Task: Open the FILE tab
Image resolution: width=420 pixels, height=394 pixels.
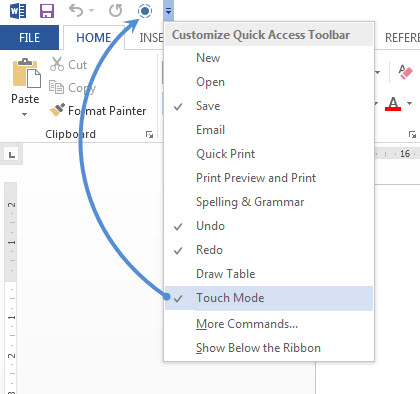Action: coord(29,37)
